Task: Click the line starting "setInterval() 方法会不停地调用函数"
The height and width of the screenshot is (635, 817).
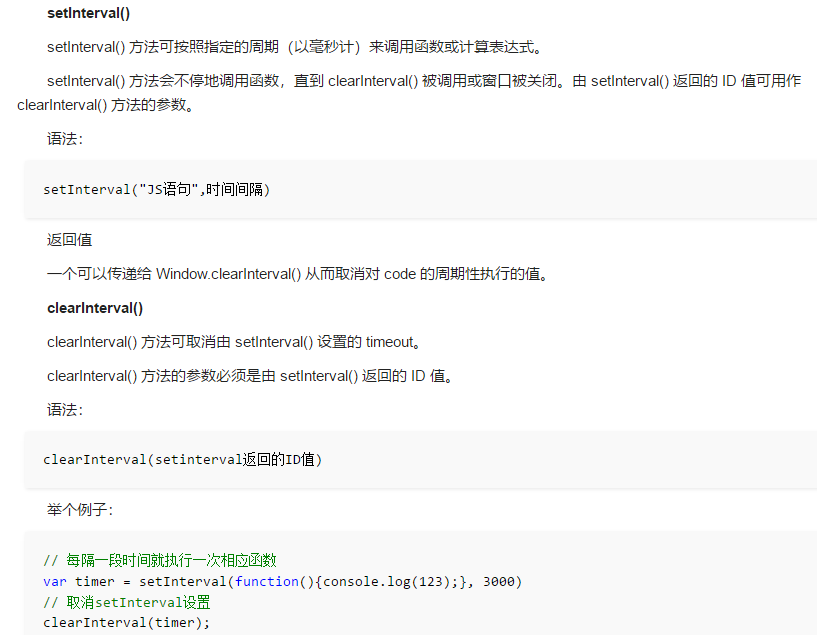Action: (424, 81)
